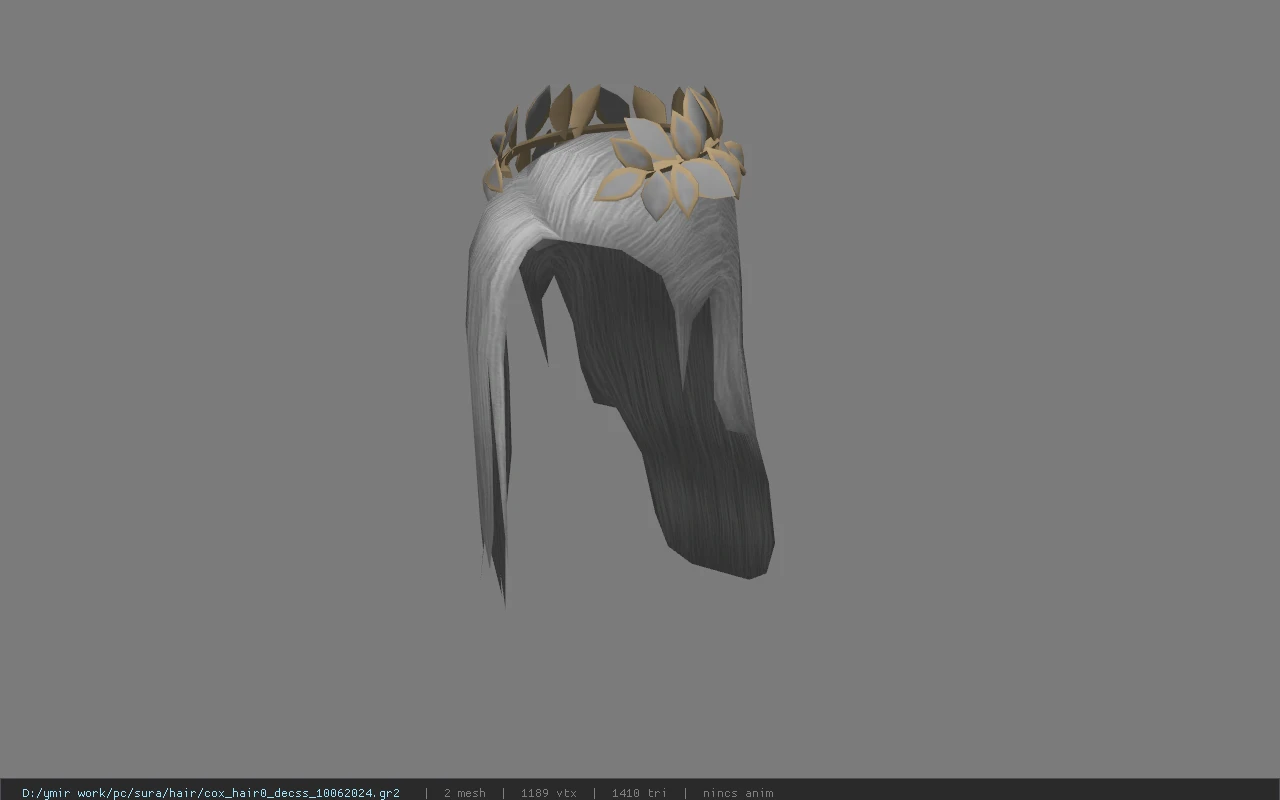Click the '1189 vtx' vertex count
This screenshot has width=1280, height=800.
[x=548, y=793]
